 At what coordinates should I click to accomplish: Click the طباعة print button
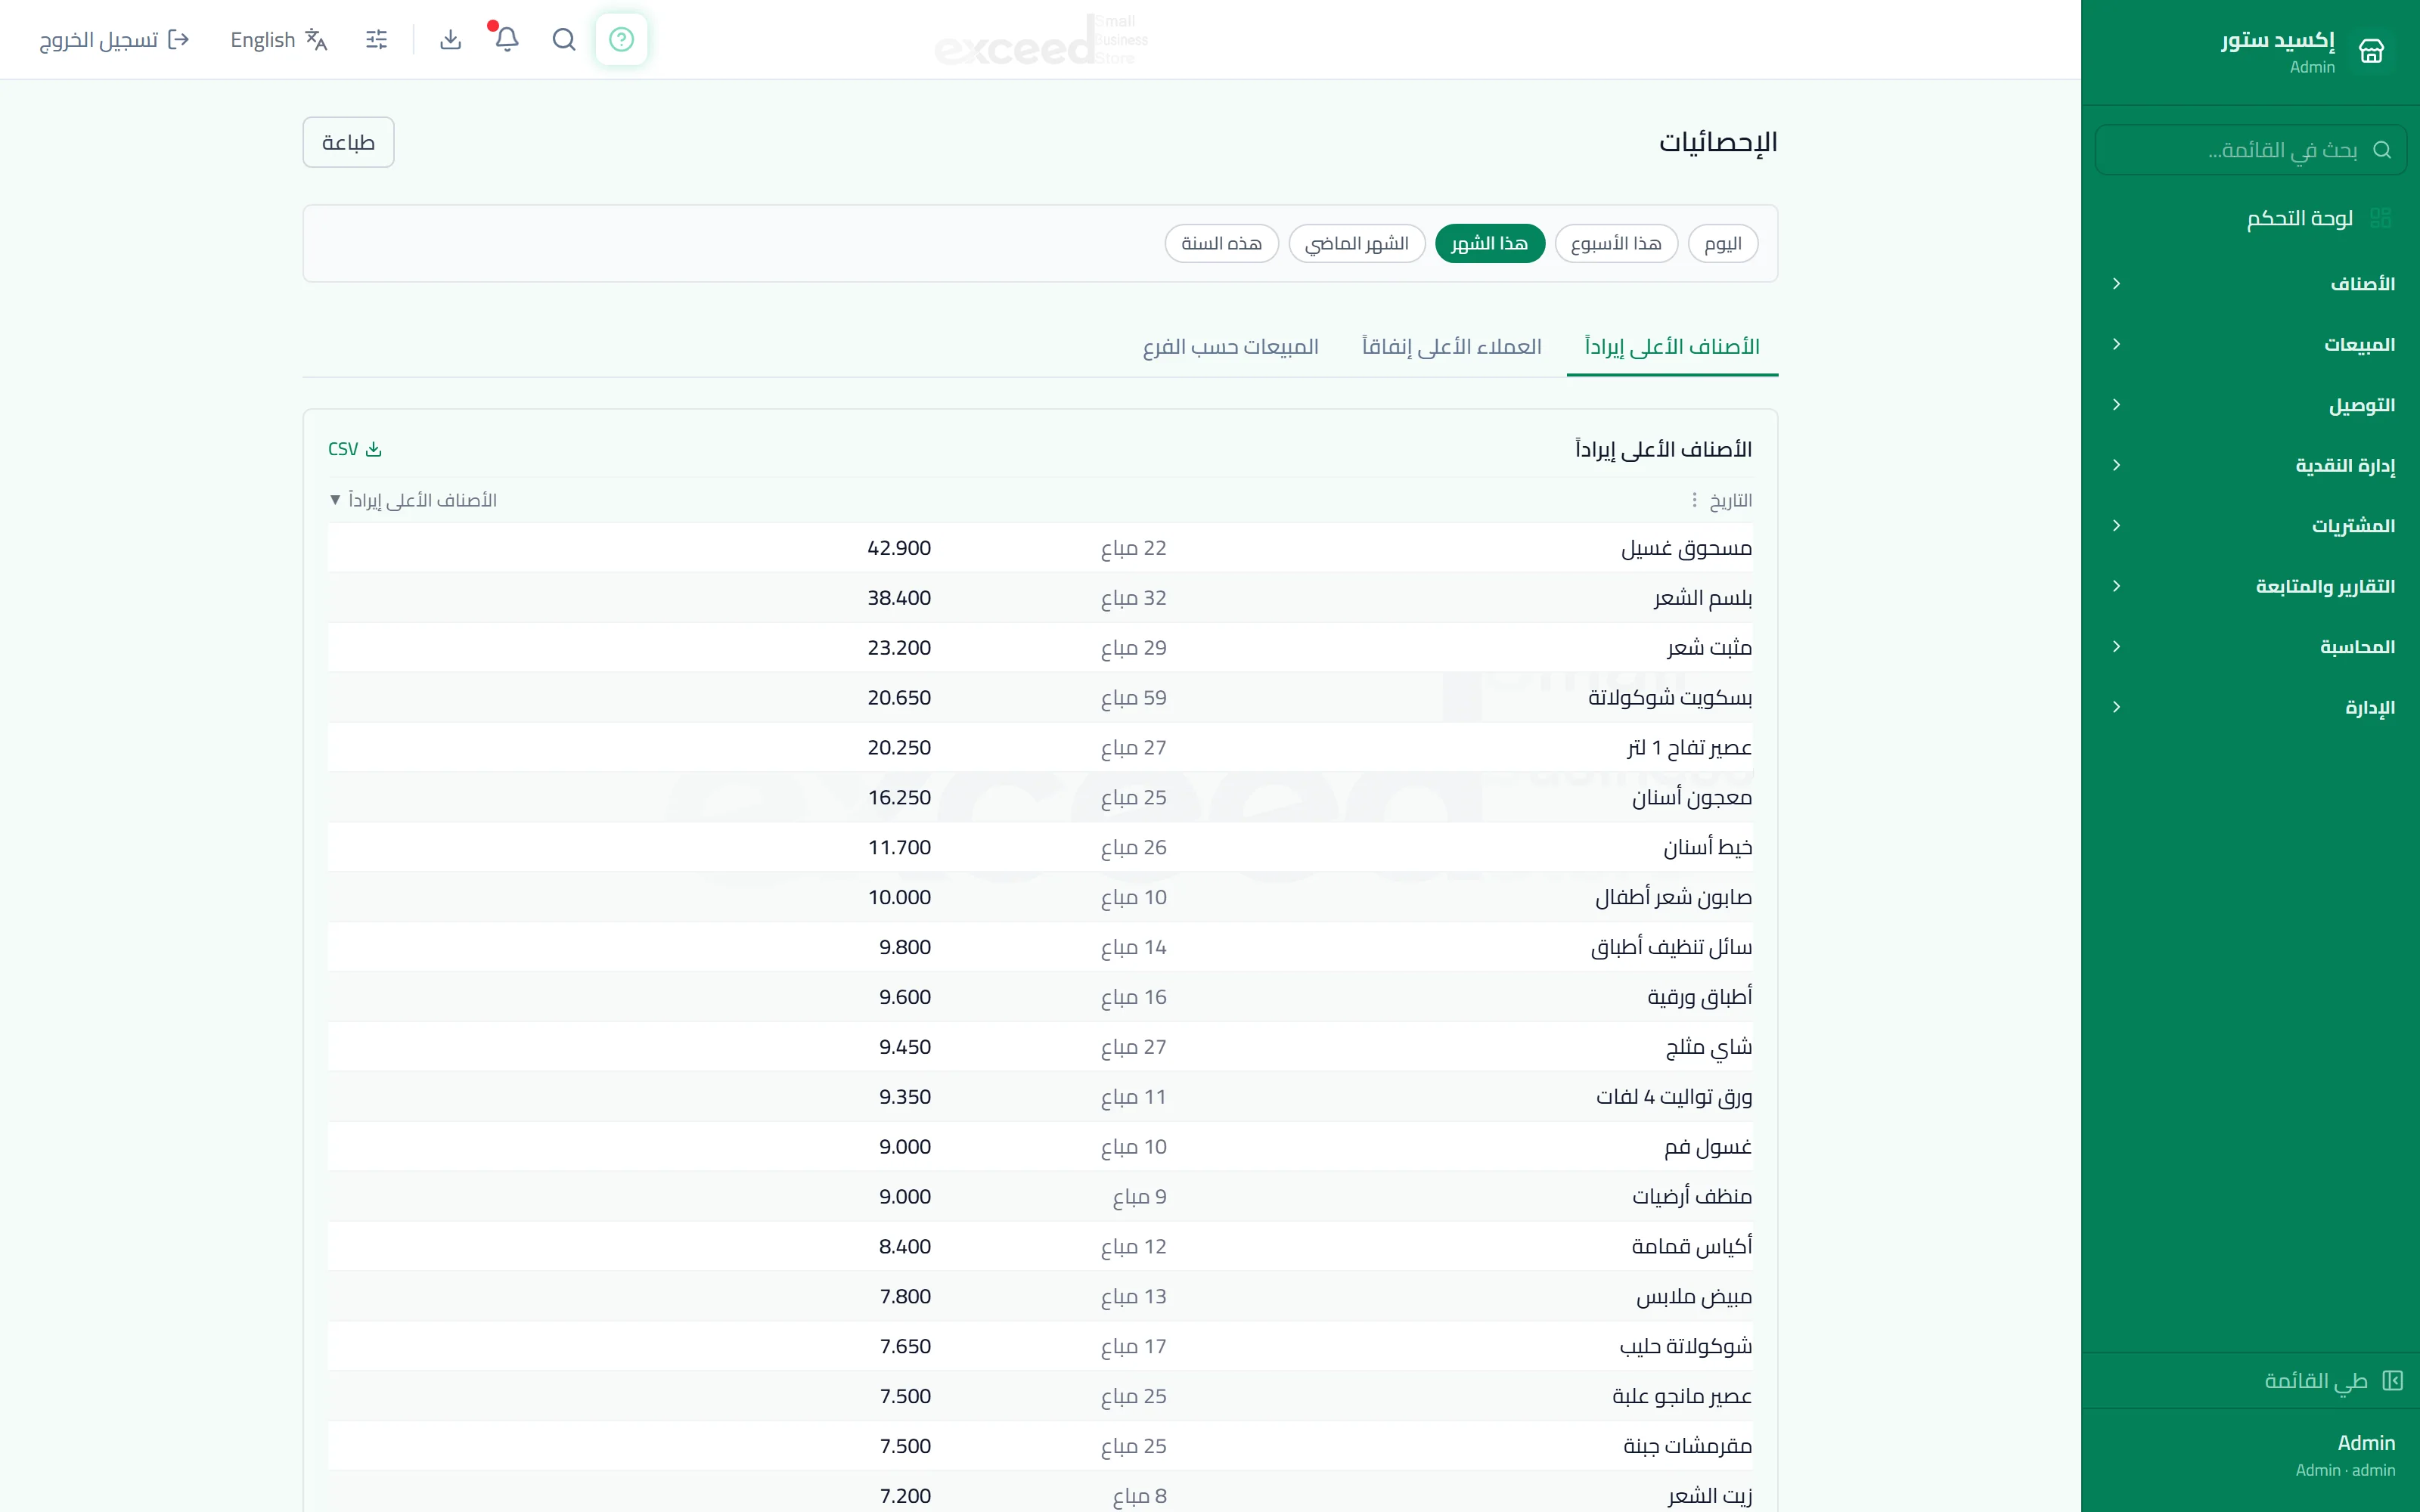348,142
